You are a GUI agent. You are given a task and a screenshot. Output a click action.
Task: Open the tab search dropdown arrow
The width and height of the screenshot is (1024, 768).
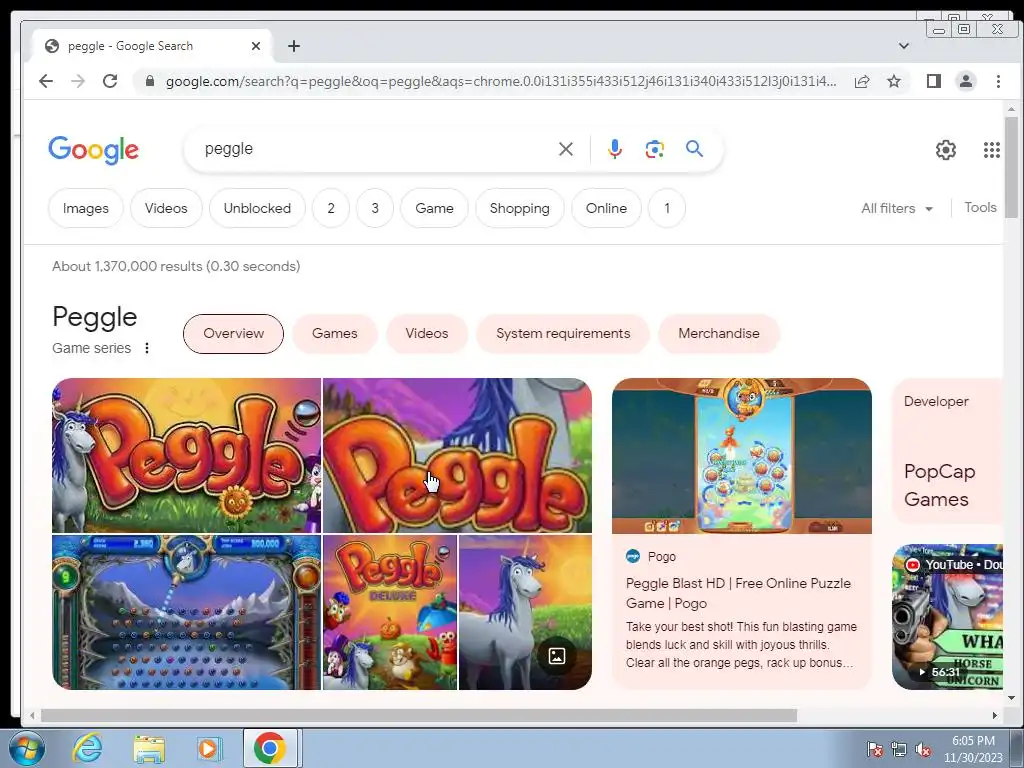click(904, 46)
